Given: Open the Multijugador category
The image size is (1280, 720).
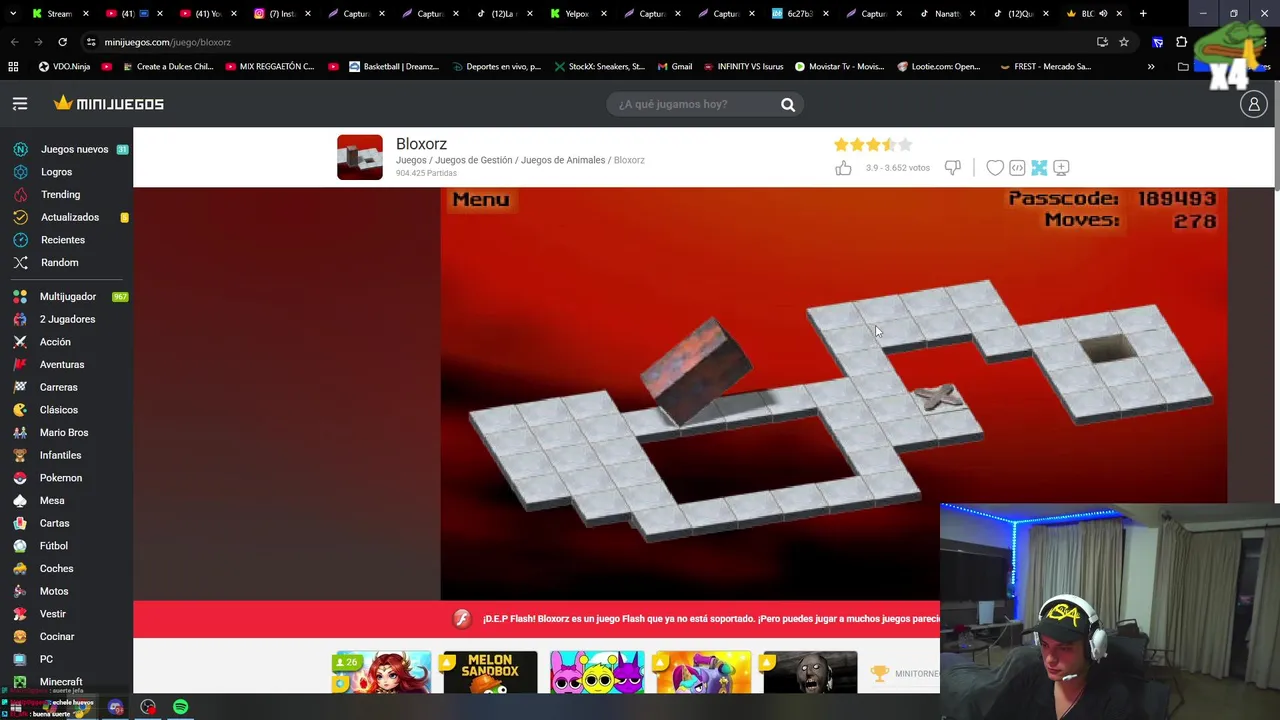Looking at the screenshot, I should (66, 297).
